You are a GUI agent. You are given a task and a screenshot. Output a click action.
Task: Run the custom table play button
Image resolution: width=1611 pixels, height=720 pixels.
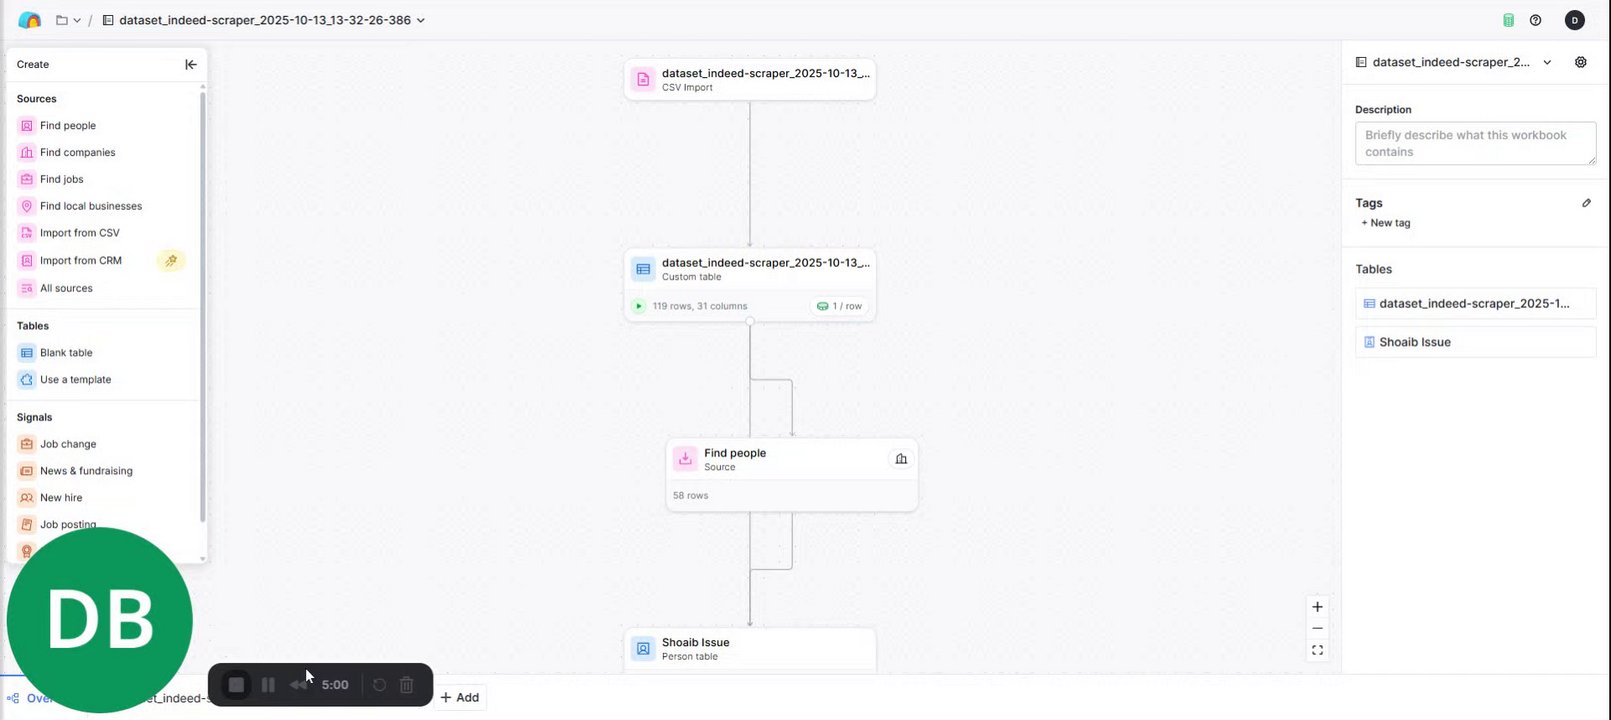pos(639,306)
